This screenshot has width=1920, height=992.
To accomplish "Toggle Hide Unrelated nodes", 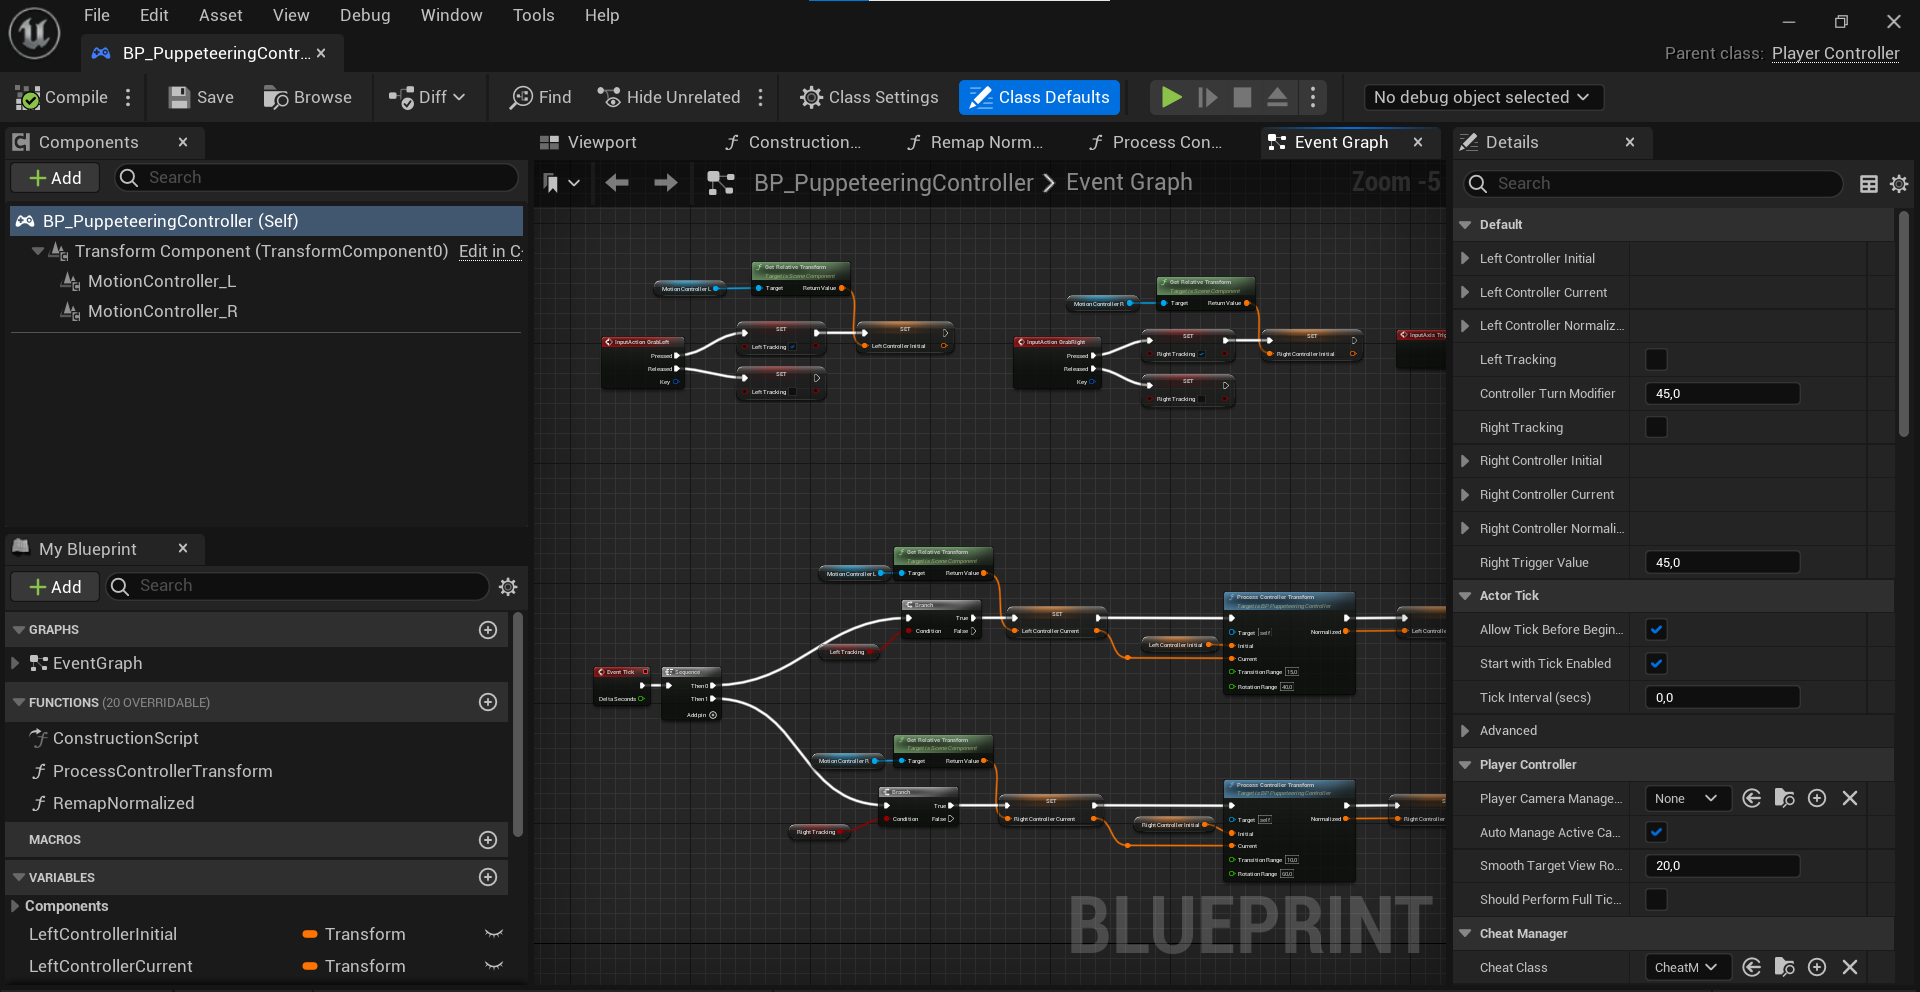I will [668, 97].
